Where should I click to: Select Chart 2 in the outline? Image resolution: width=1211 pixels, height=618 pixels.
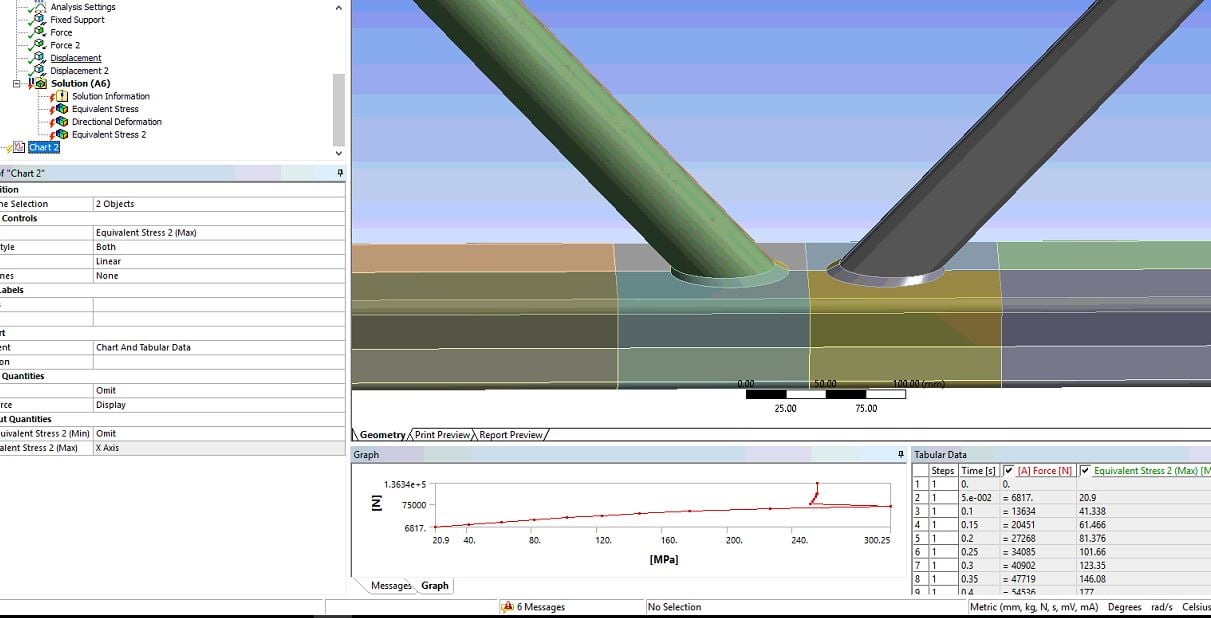tap(44, 147)
